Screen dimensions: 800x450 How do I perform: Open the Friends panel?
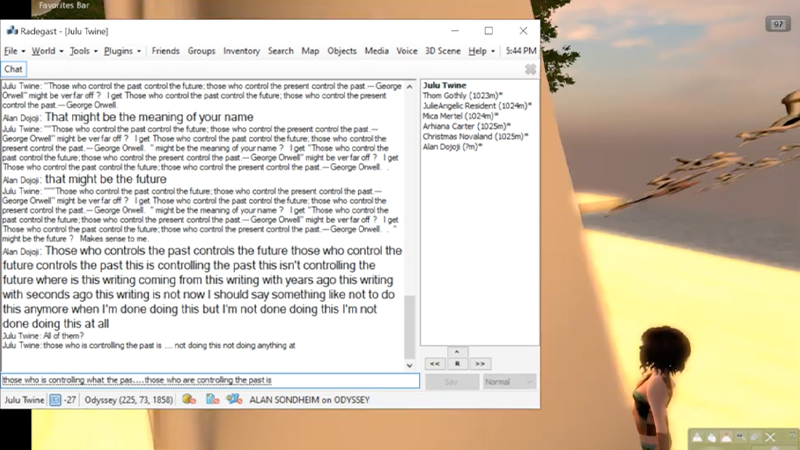[165, 51]
